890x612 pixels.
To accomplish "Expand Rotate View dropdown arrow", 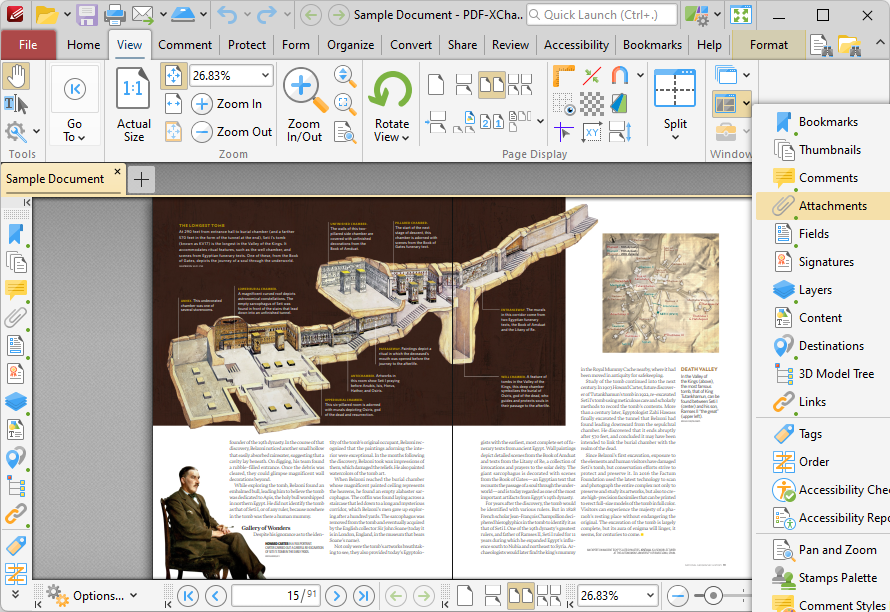I will (x=405, y=137).
